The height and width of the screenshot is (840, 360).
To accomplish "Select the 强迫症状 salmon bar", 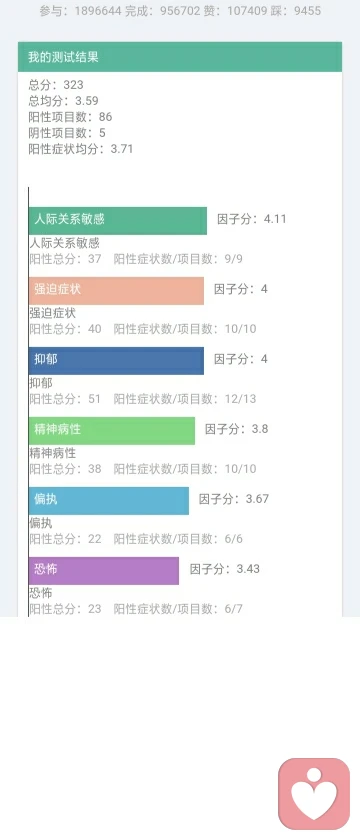I will [116, 291].
